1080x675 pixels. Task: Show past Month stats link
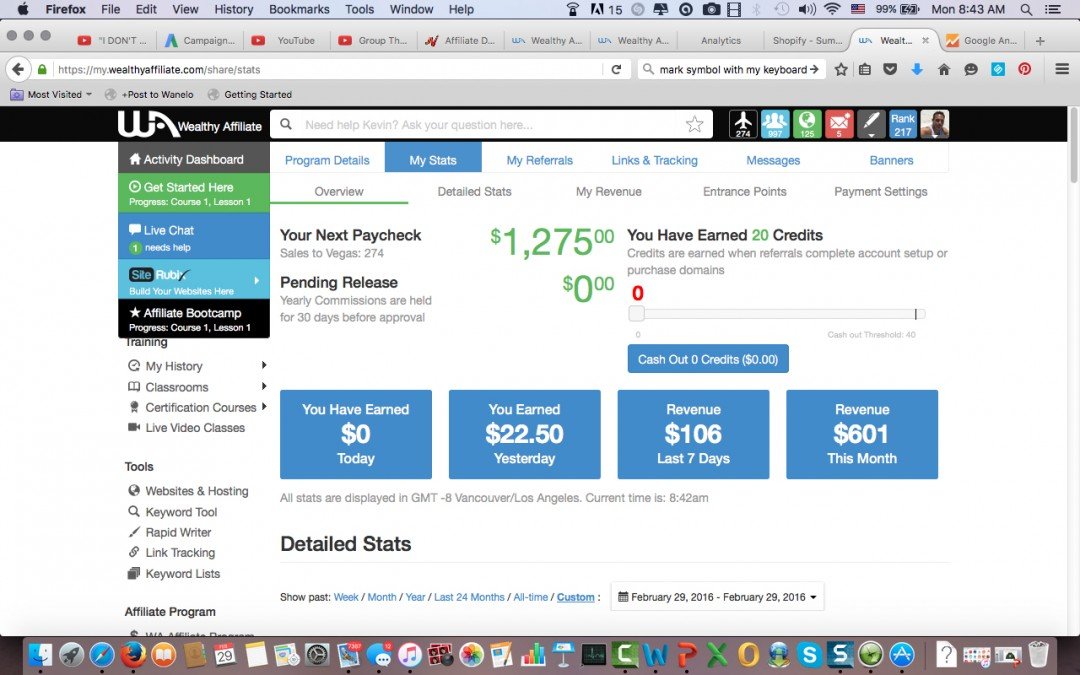click(x=382, y=597)
